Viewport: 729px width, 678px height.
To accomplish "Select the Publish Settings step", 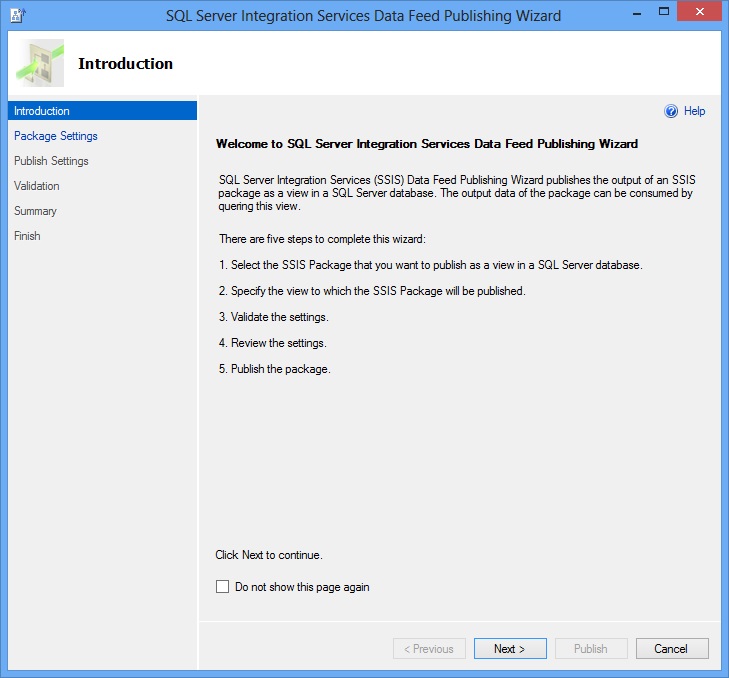I will [51, 161].
